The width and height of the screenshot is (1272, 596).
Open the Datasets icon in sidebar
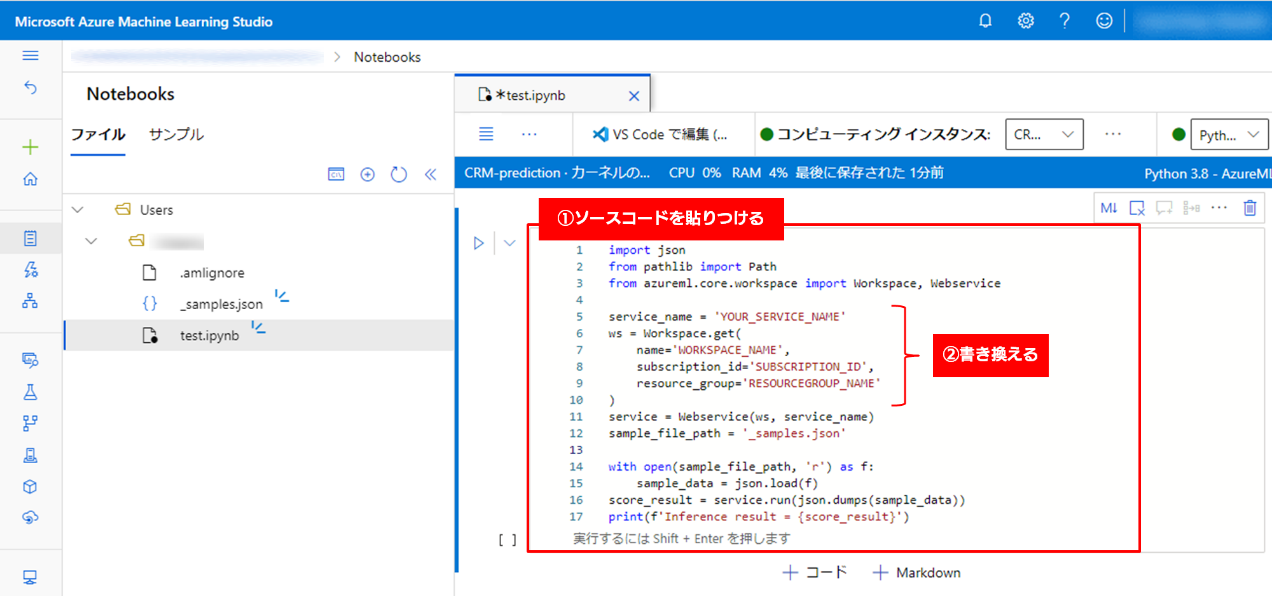pyautogui.click(x=30, y=360)
